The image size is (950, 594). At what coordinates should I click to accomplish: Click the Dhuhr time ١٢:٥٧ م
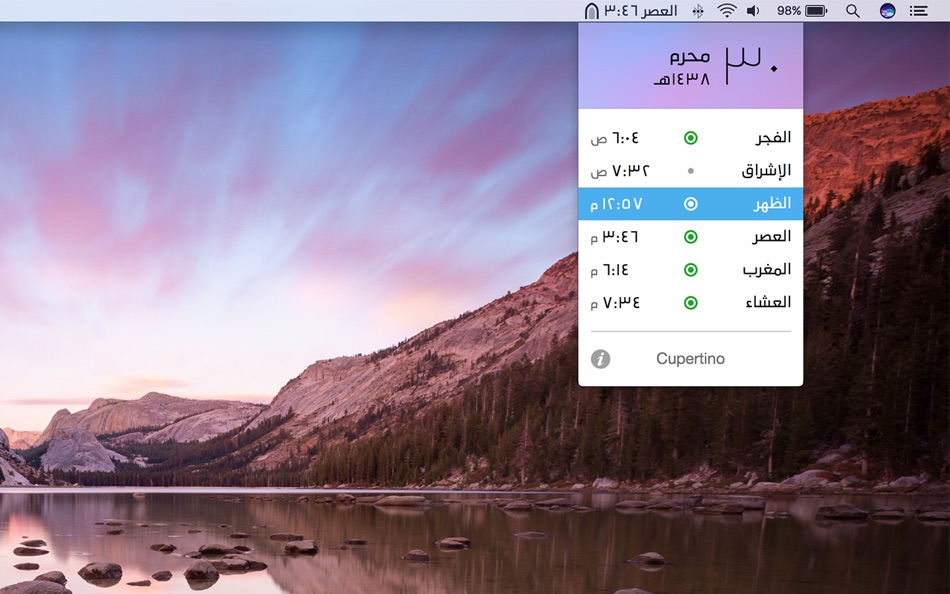pos(616,204)
